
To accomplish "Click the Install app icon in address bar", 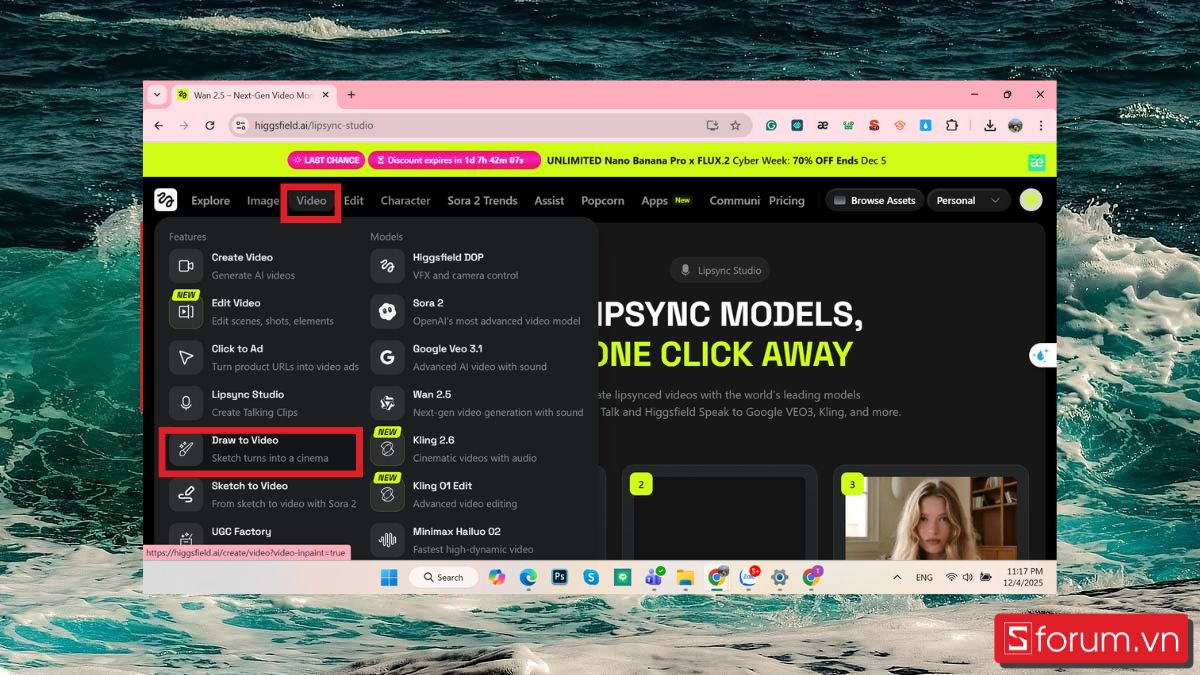I will [712, 125].
